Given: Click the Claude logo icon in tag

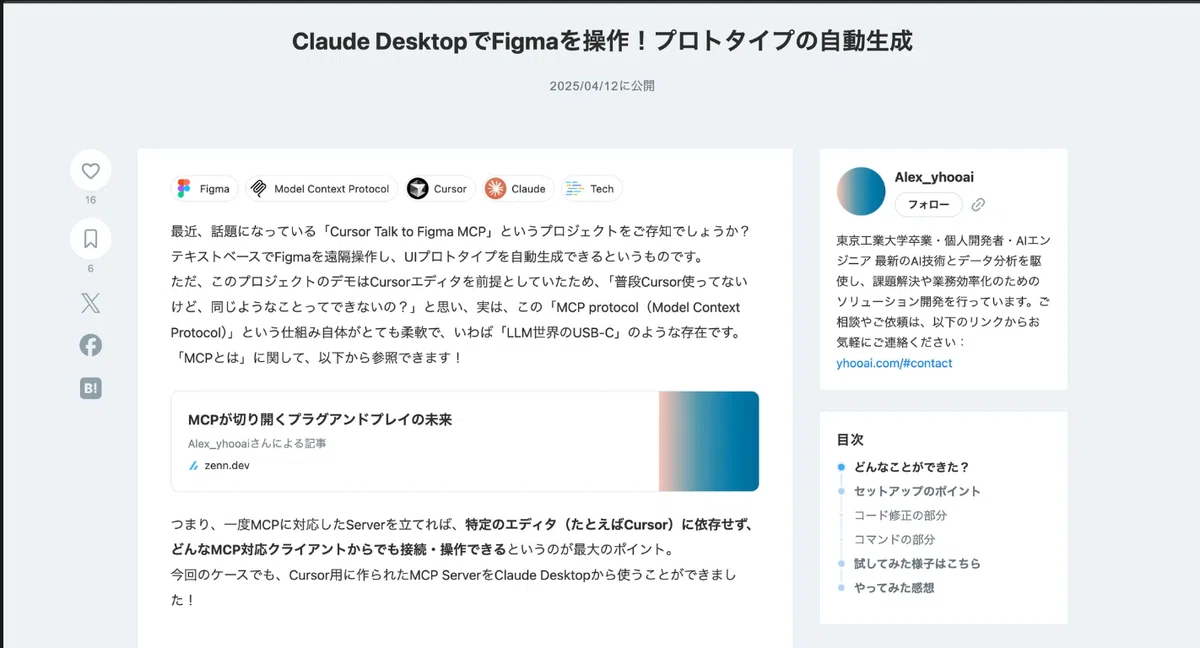Looking at the screenshot, I should pyautogui.click(x=495, y=189).
